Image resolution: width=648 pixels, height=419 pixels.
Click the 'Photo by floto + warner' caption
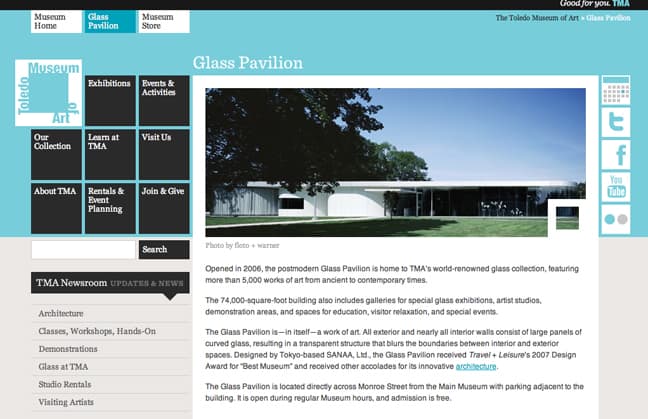point(242,245)
